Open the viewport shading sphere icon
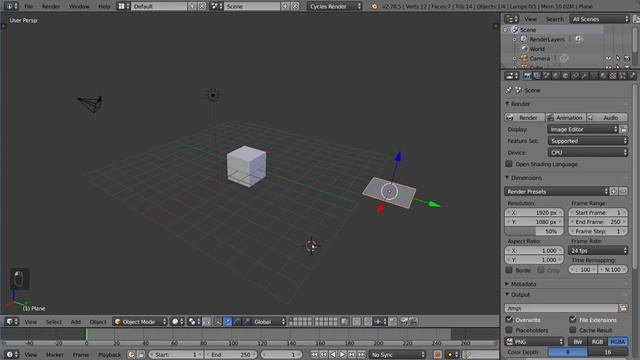Screen dimensions: 640x360 click(177, 322)
